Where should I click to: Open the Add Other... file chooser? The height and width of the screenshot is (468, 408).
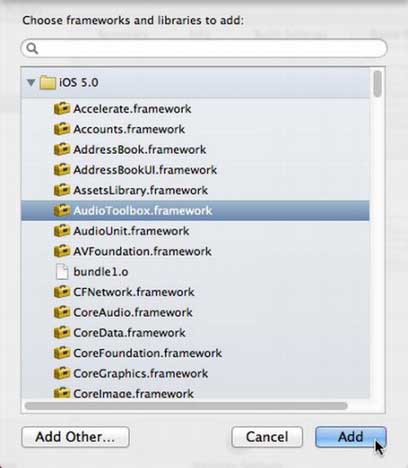coord(75,437)
